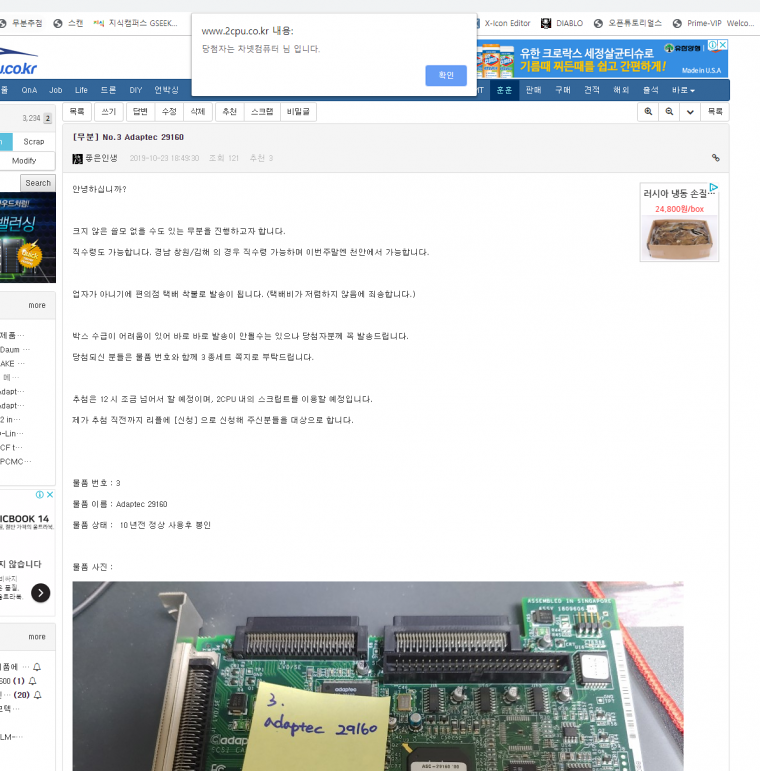Image resolution: width=760 pixels, height=771 pixels.
Task: Open the 러시아 냉동 손질 product ad
Action: tap(679, 223)
